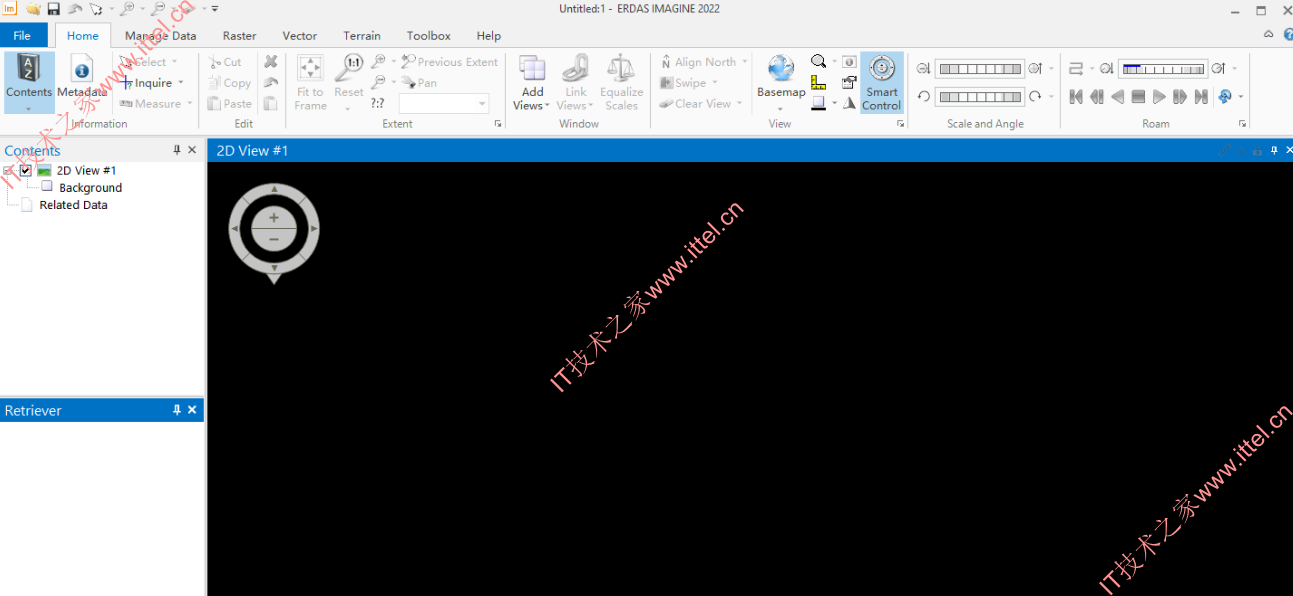Viewport: 1293px width, 596px height.
Task: Click the Add Views icon
Action: click(x=532, y=69)
